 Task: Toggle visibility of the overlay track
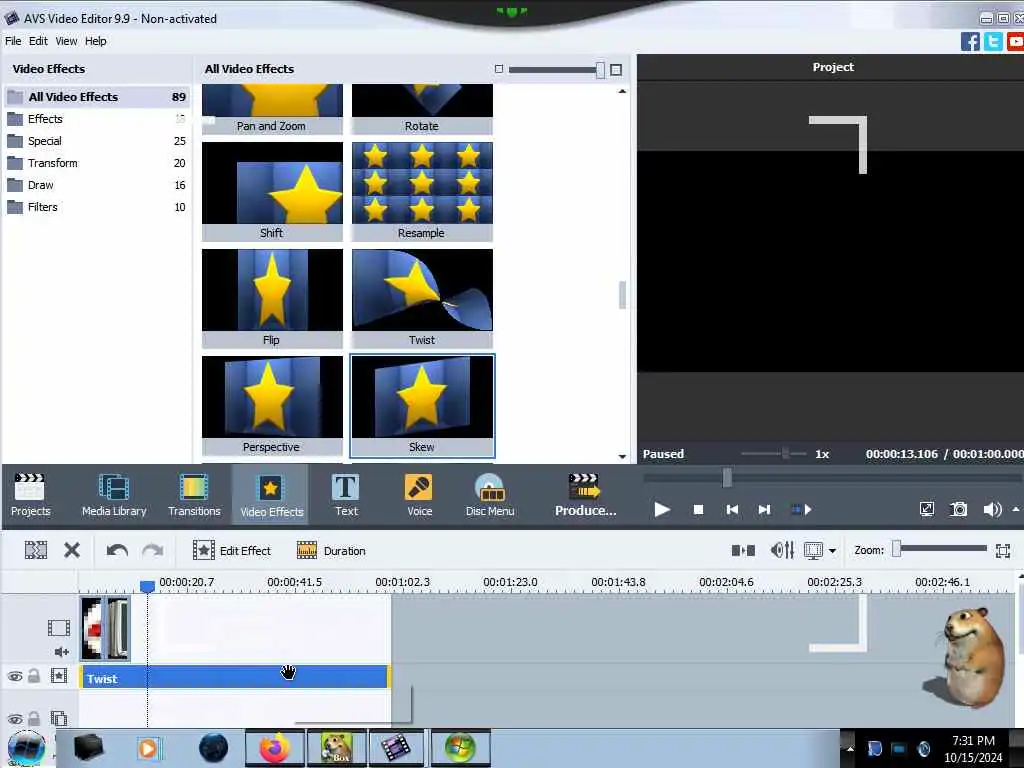[x=15, y=719]
